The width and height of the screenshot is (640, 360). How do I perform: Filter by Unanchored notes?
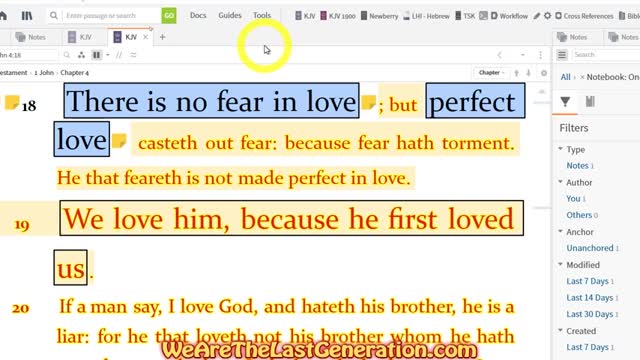click(590, 248)
